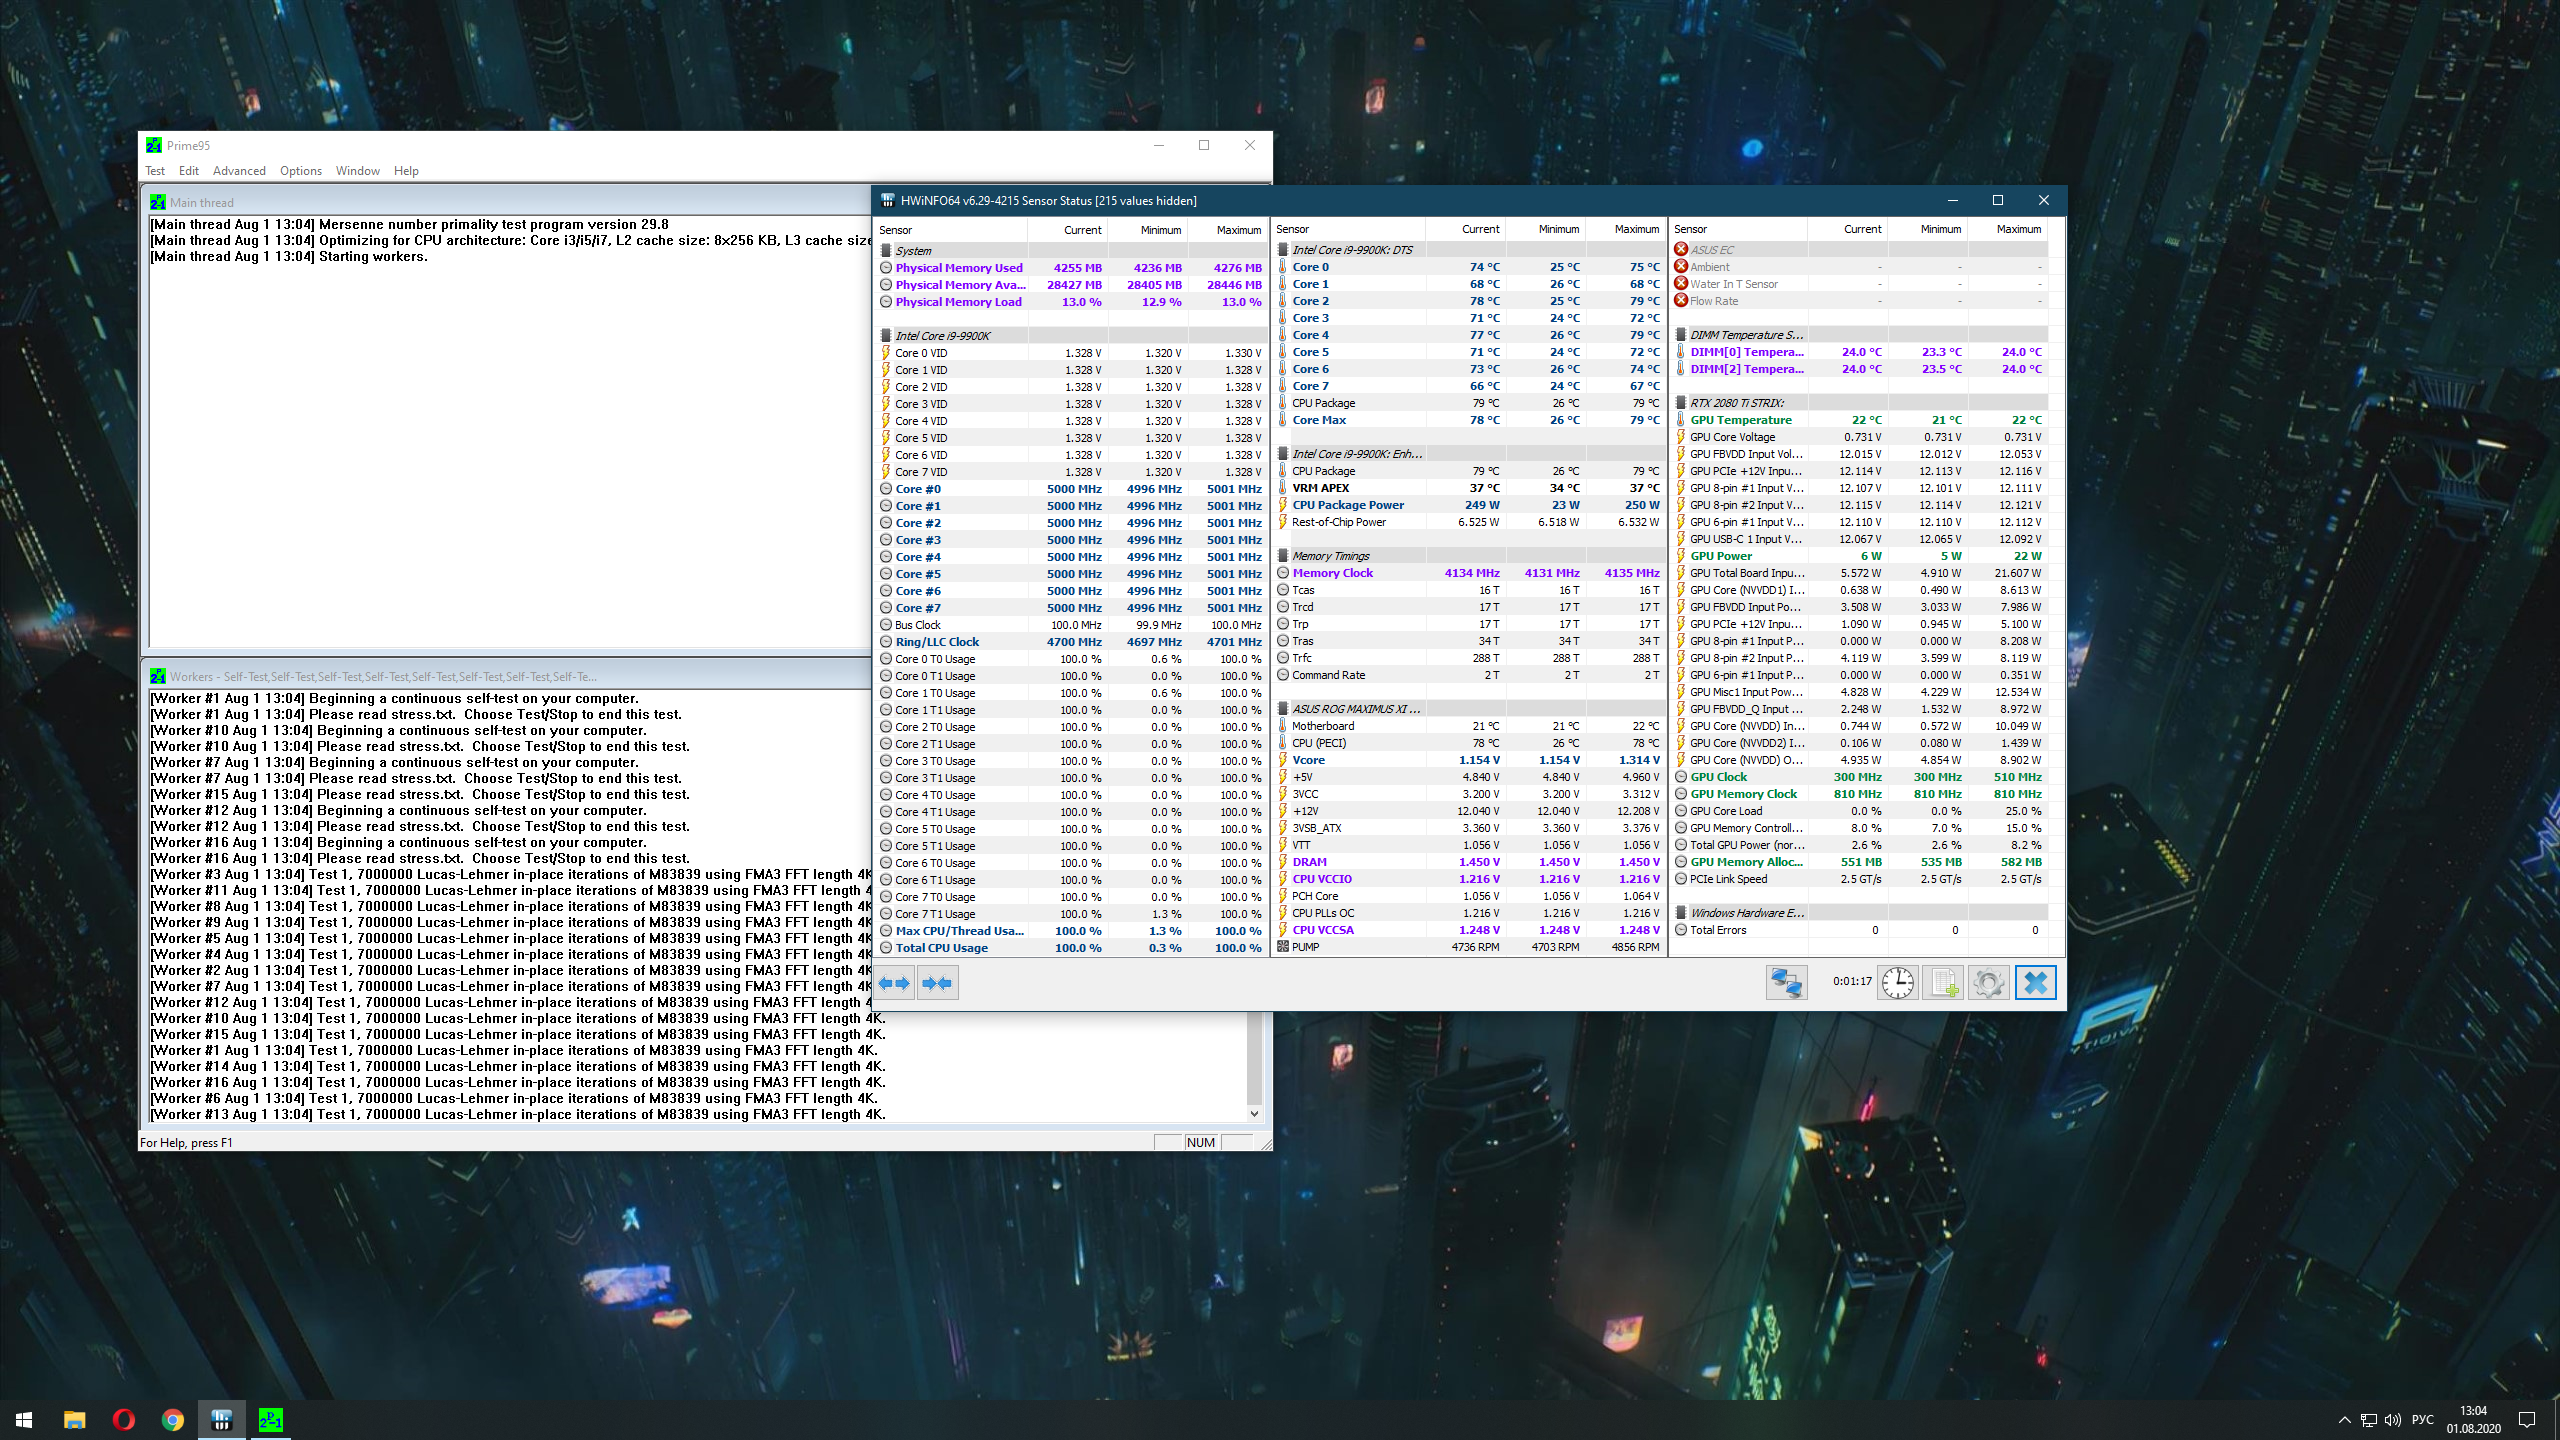The width and height of the screenshot is (2560, 1440).
Task: Click the Maximum column header in the first panel
Action: point(1238,230)
